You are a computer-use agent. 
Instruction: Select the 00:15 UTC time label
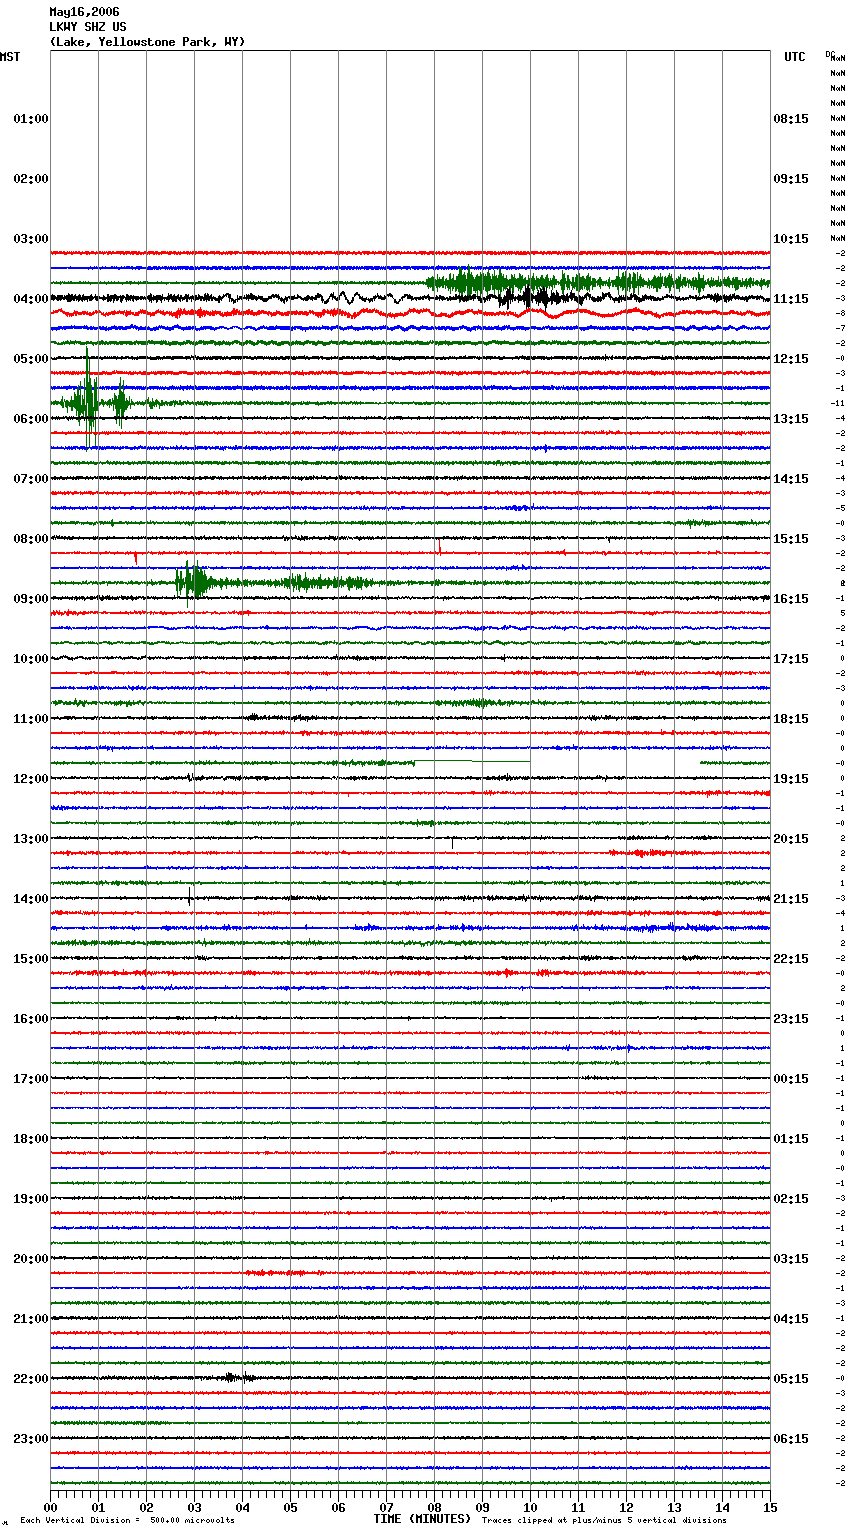coord(791,1079)
